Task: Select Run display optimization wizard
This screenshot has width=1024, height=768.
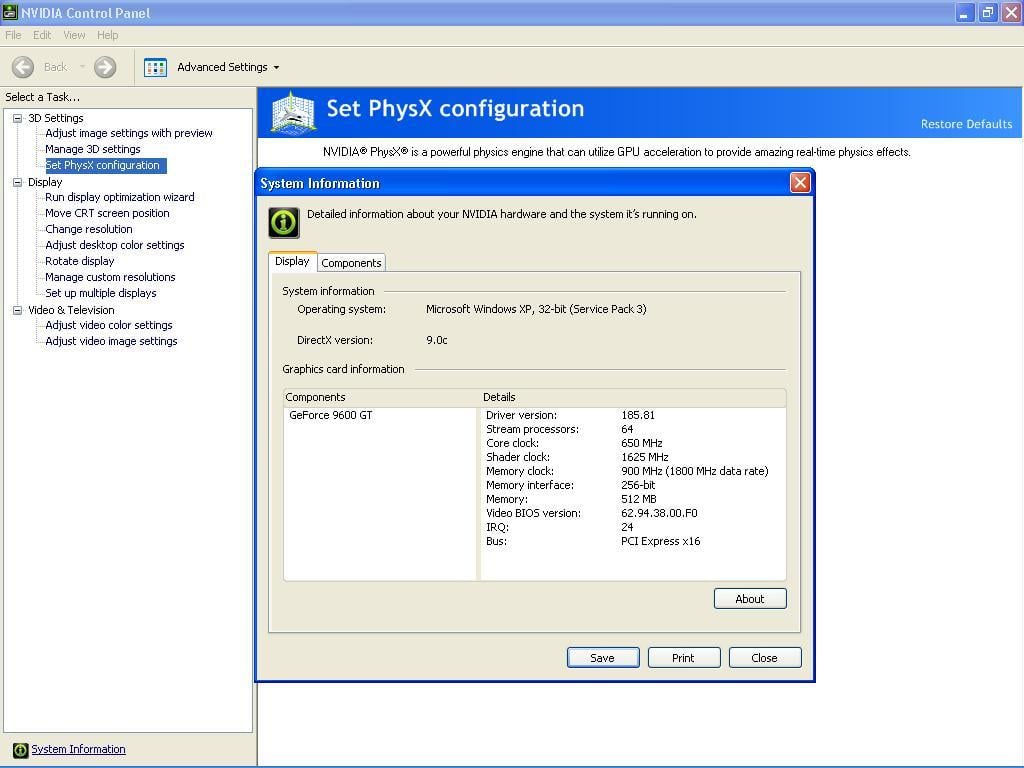Action: [x=120, y=197]
